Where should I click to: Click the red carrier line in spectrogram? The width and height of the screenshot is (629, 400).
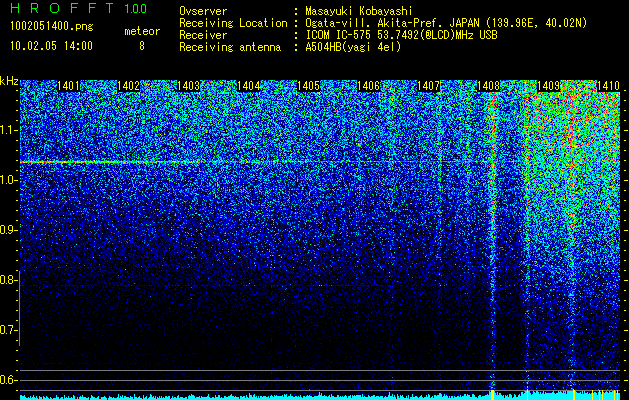click(320, 162)
